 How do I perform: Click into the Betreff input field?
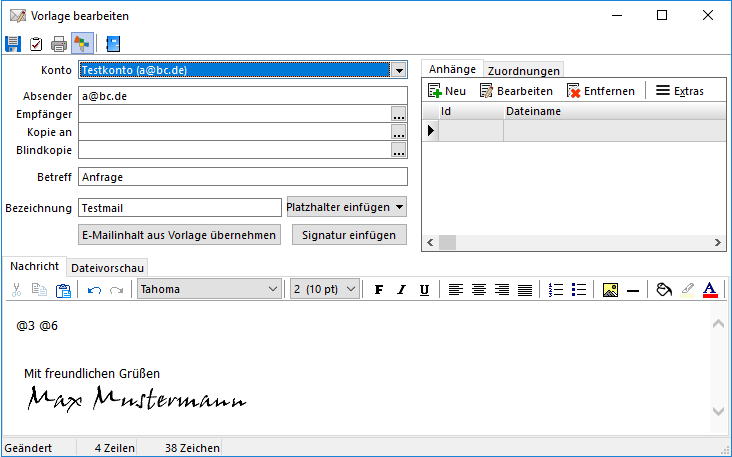(x=243, y=177)
